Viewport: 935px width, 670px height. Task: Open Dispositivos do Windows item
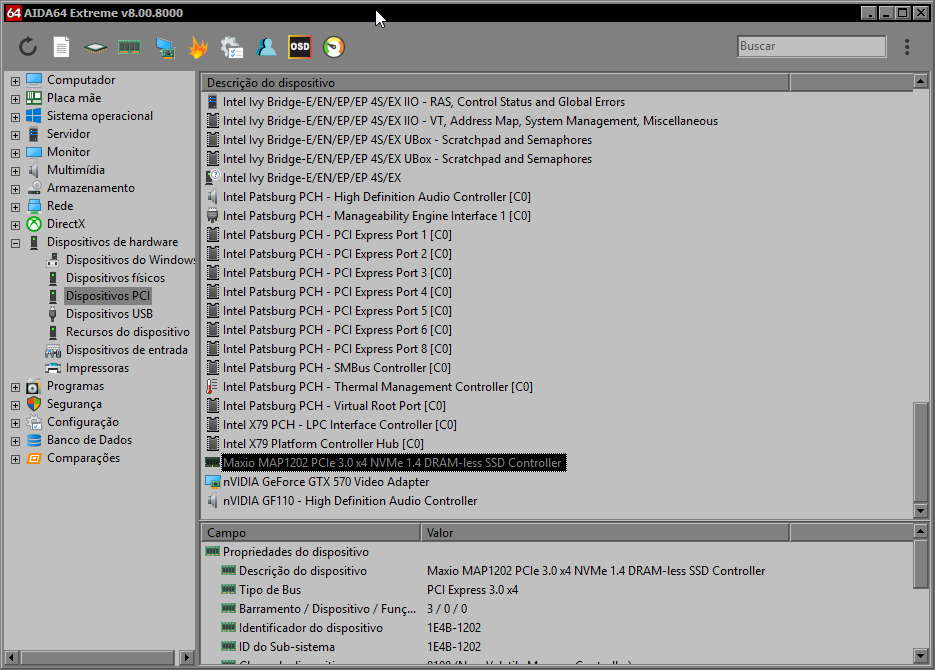tap(130, 260)
